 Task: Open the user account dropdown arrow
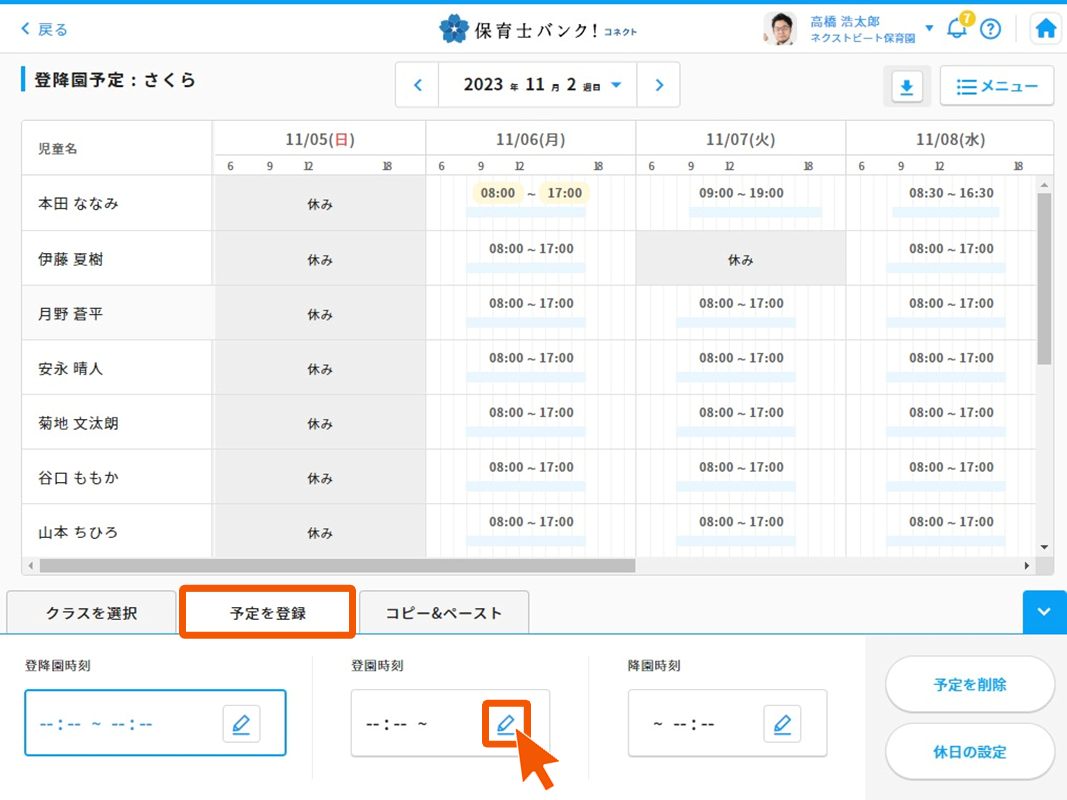pyautogui.click(x=929, y=28)
